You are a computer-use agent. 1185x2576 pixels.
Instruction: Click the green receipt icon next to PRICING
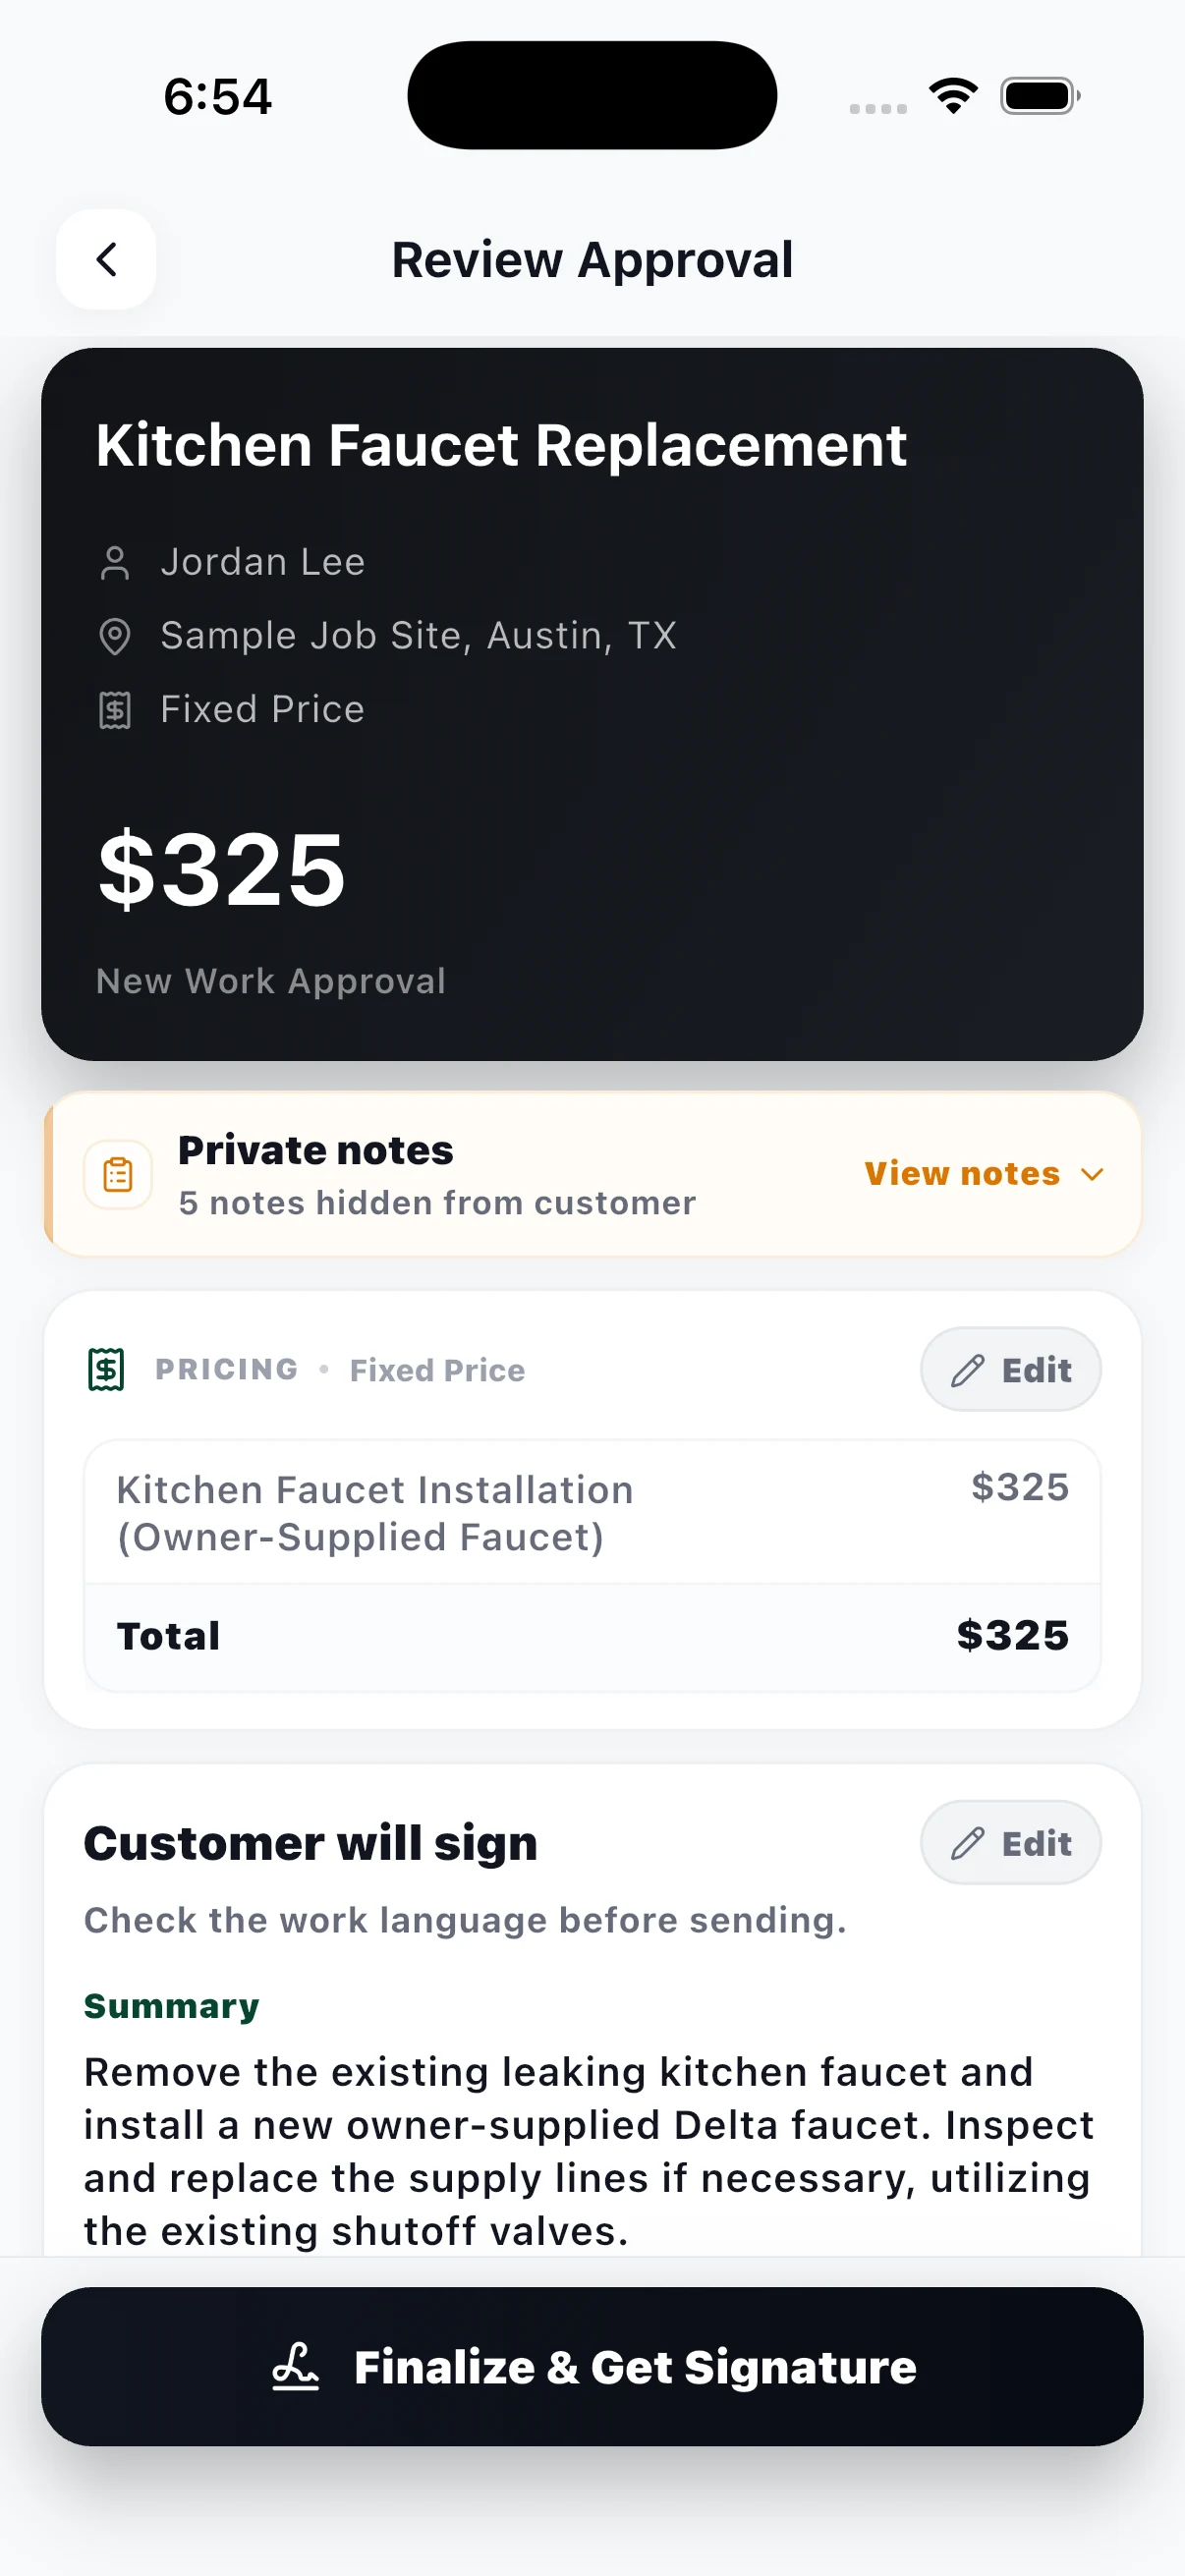point(106,1369)
